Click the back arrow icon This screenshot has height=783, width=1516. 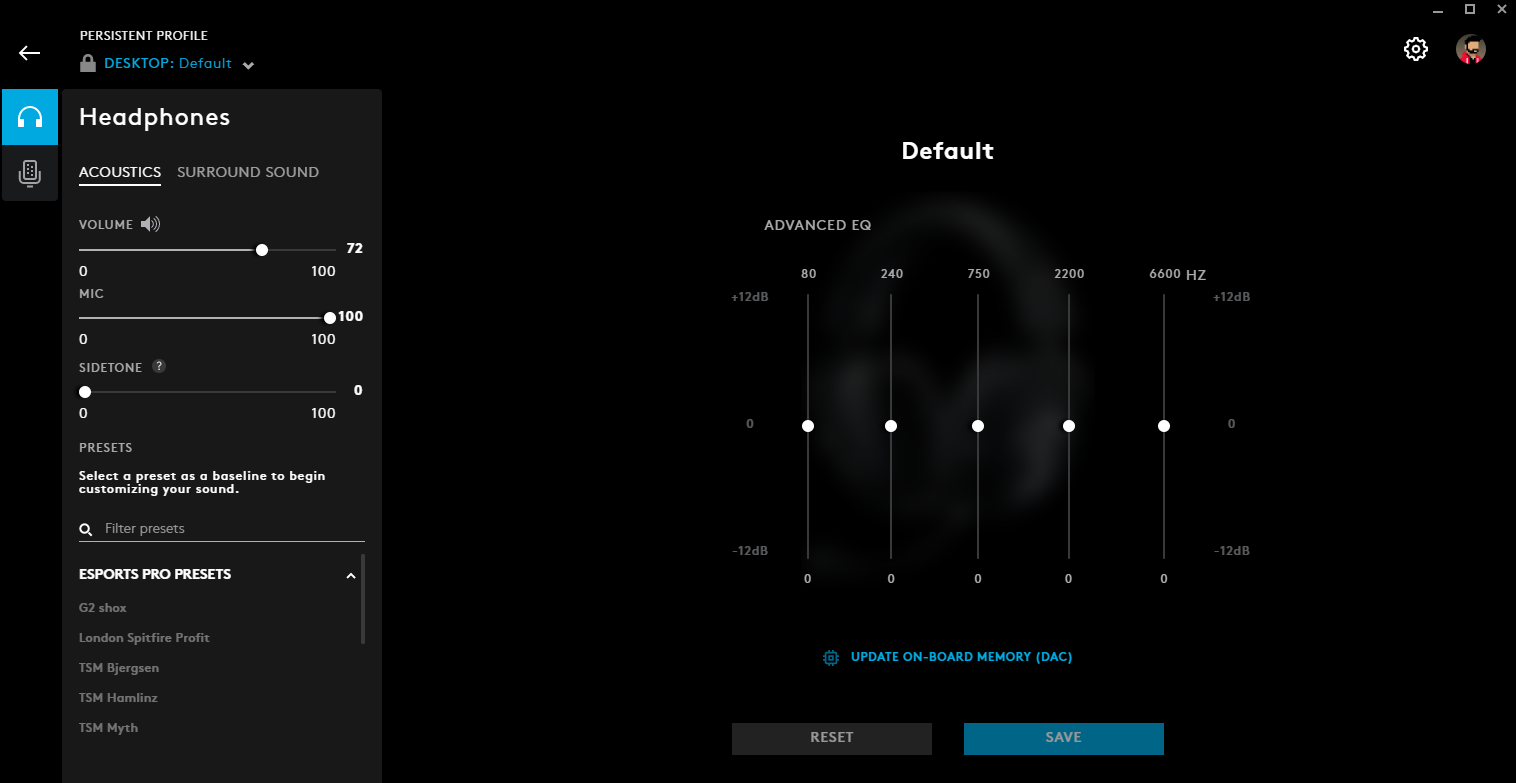tap(30, 53)
